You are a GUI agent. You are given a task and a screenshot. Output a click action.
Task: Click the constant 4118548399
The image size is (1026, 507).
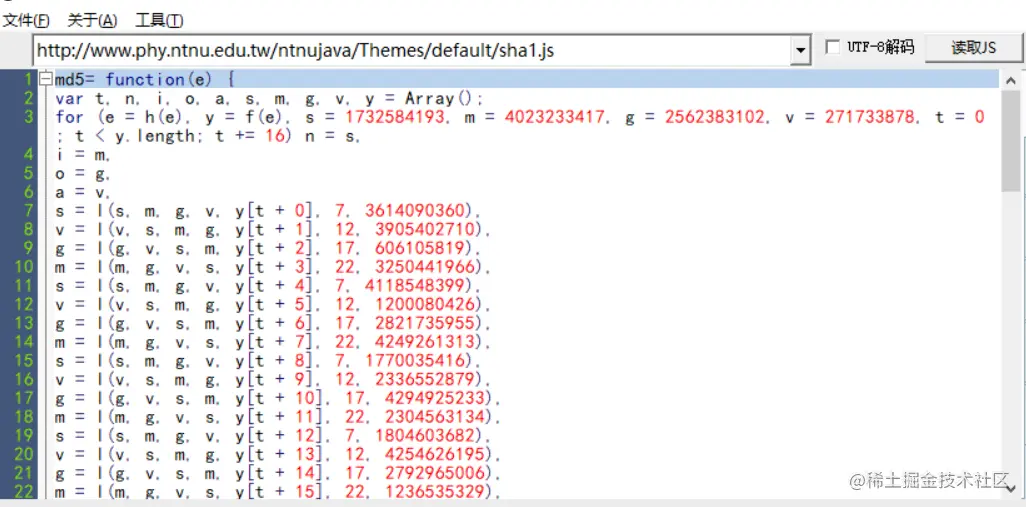pyautogui.click(x=416, y=286)
